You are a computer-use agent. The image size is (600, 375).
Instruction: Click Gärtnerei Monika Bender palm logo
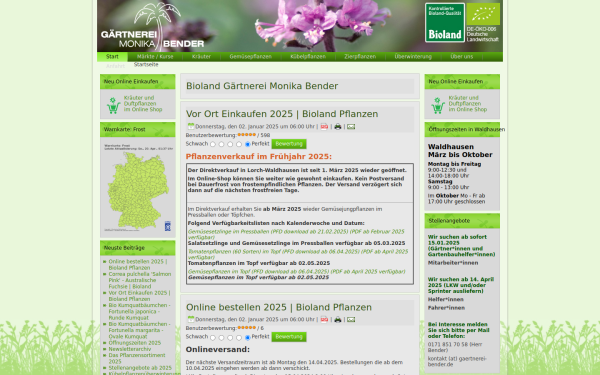click(152, 26)
